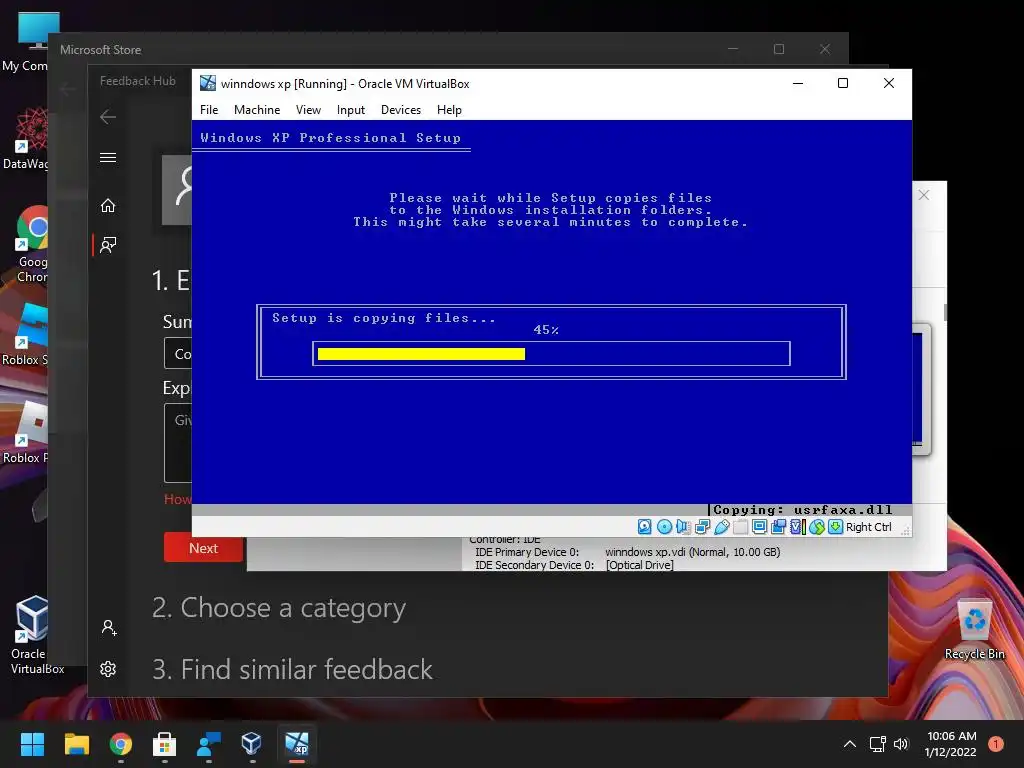This screenshot has width=1024, height=768.
Task: Click the add account icon in Feedback Hub
Action: pos(109,628)
